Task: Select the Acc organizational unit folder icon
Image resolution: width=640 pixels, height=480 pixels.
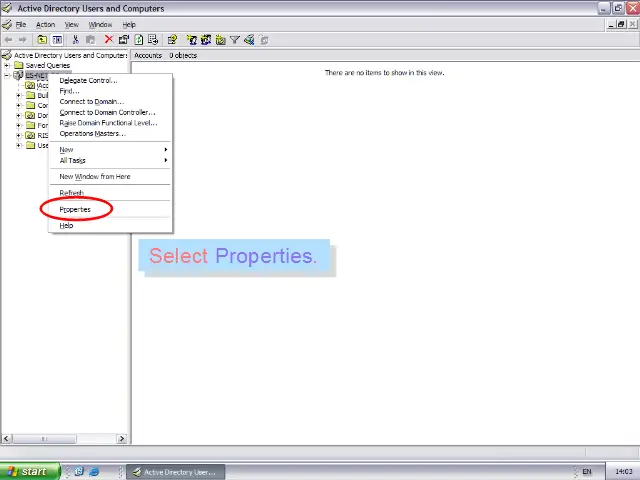Action: [30, 85]
